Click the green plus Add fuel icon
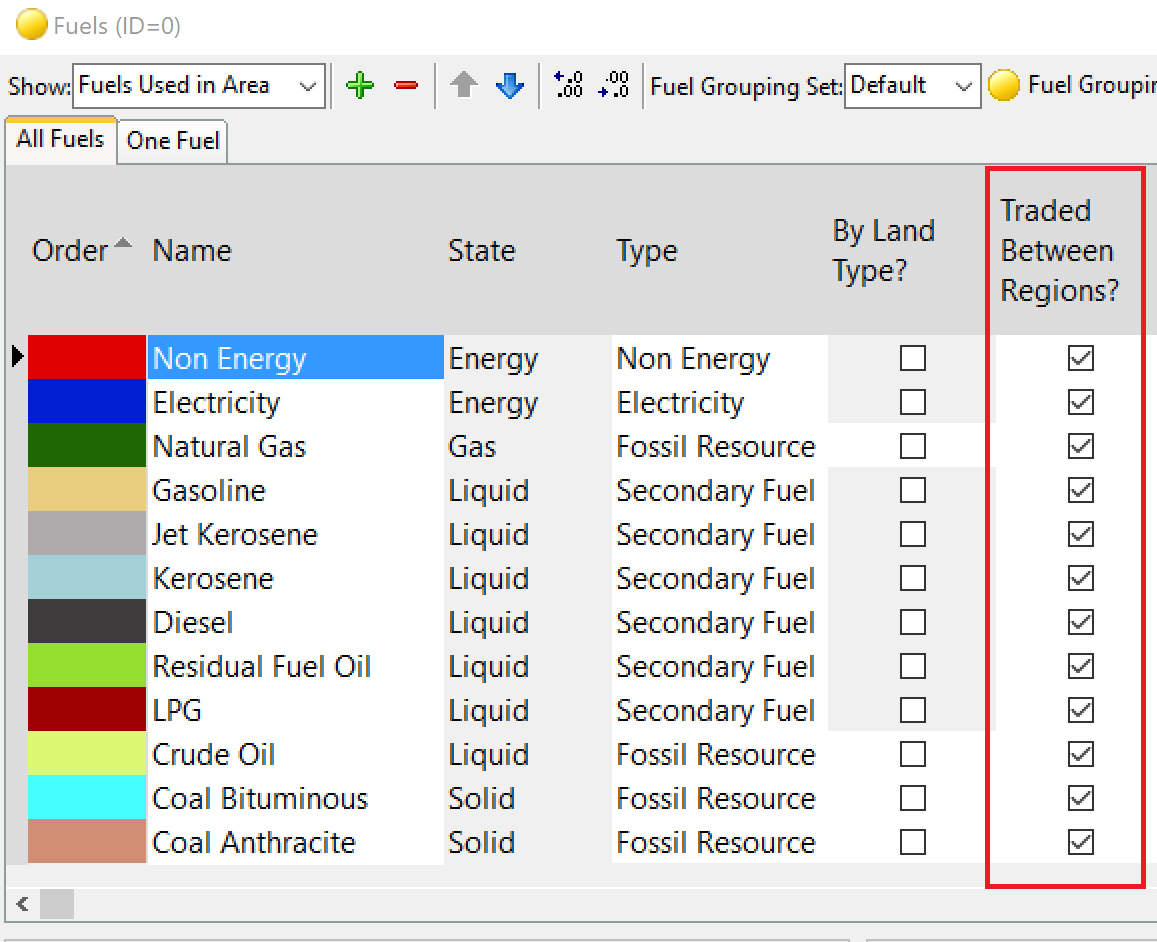Screen dimensions: 1157x942 360,86
